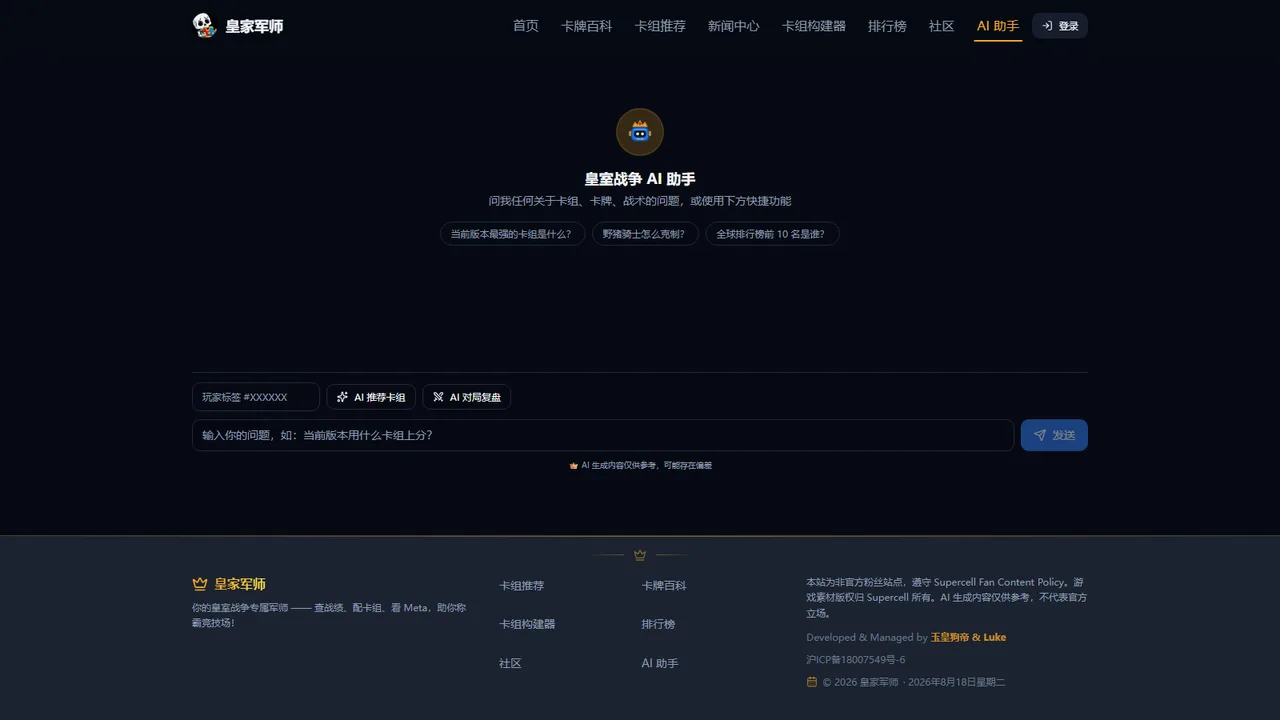Click the calendar icon beside the copyright line
Viewport: 1280px width, 720px height.
812,682
